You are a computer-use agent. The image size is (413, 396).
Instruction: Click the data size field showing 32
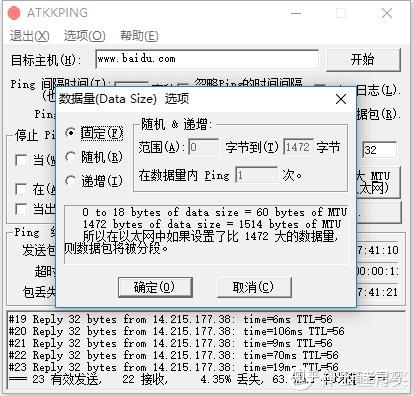[x=379, y=150]
